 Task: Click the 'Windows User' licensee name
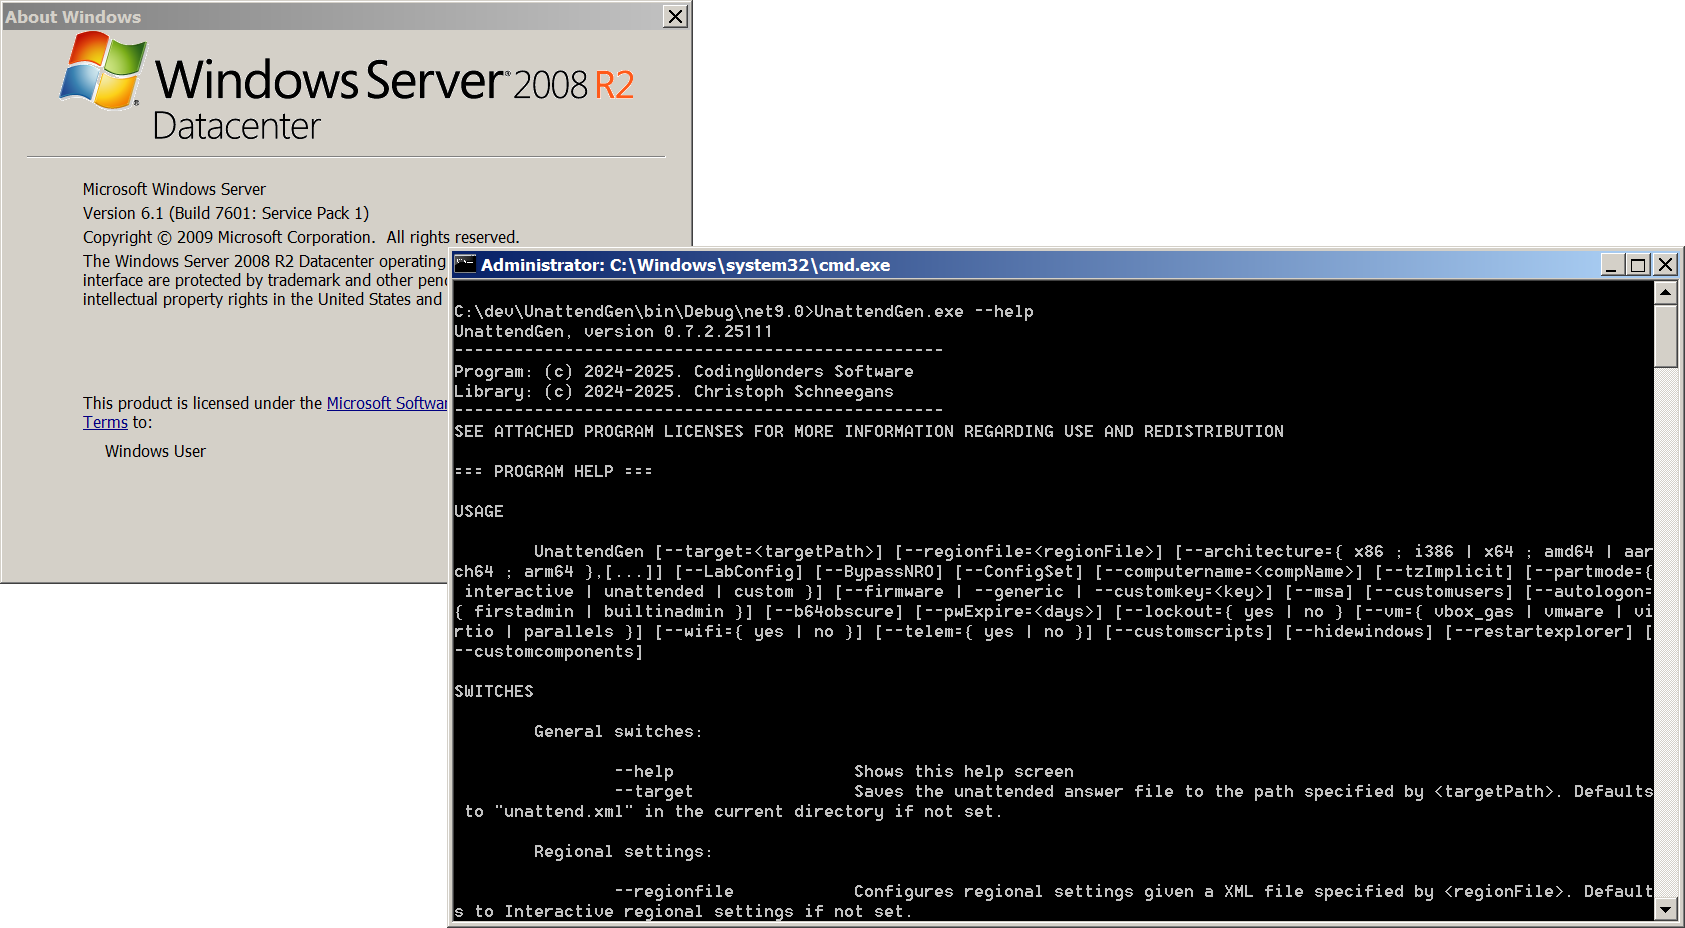click(155, 451)
